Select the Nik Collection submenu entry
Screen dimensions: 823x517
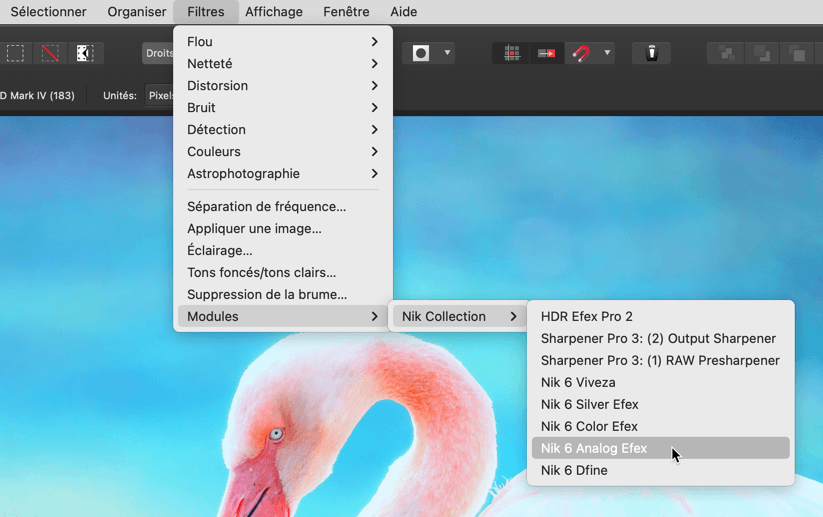(x=459, y=316)
